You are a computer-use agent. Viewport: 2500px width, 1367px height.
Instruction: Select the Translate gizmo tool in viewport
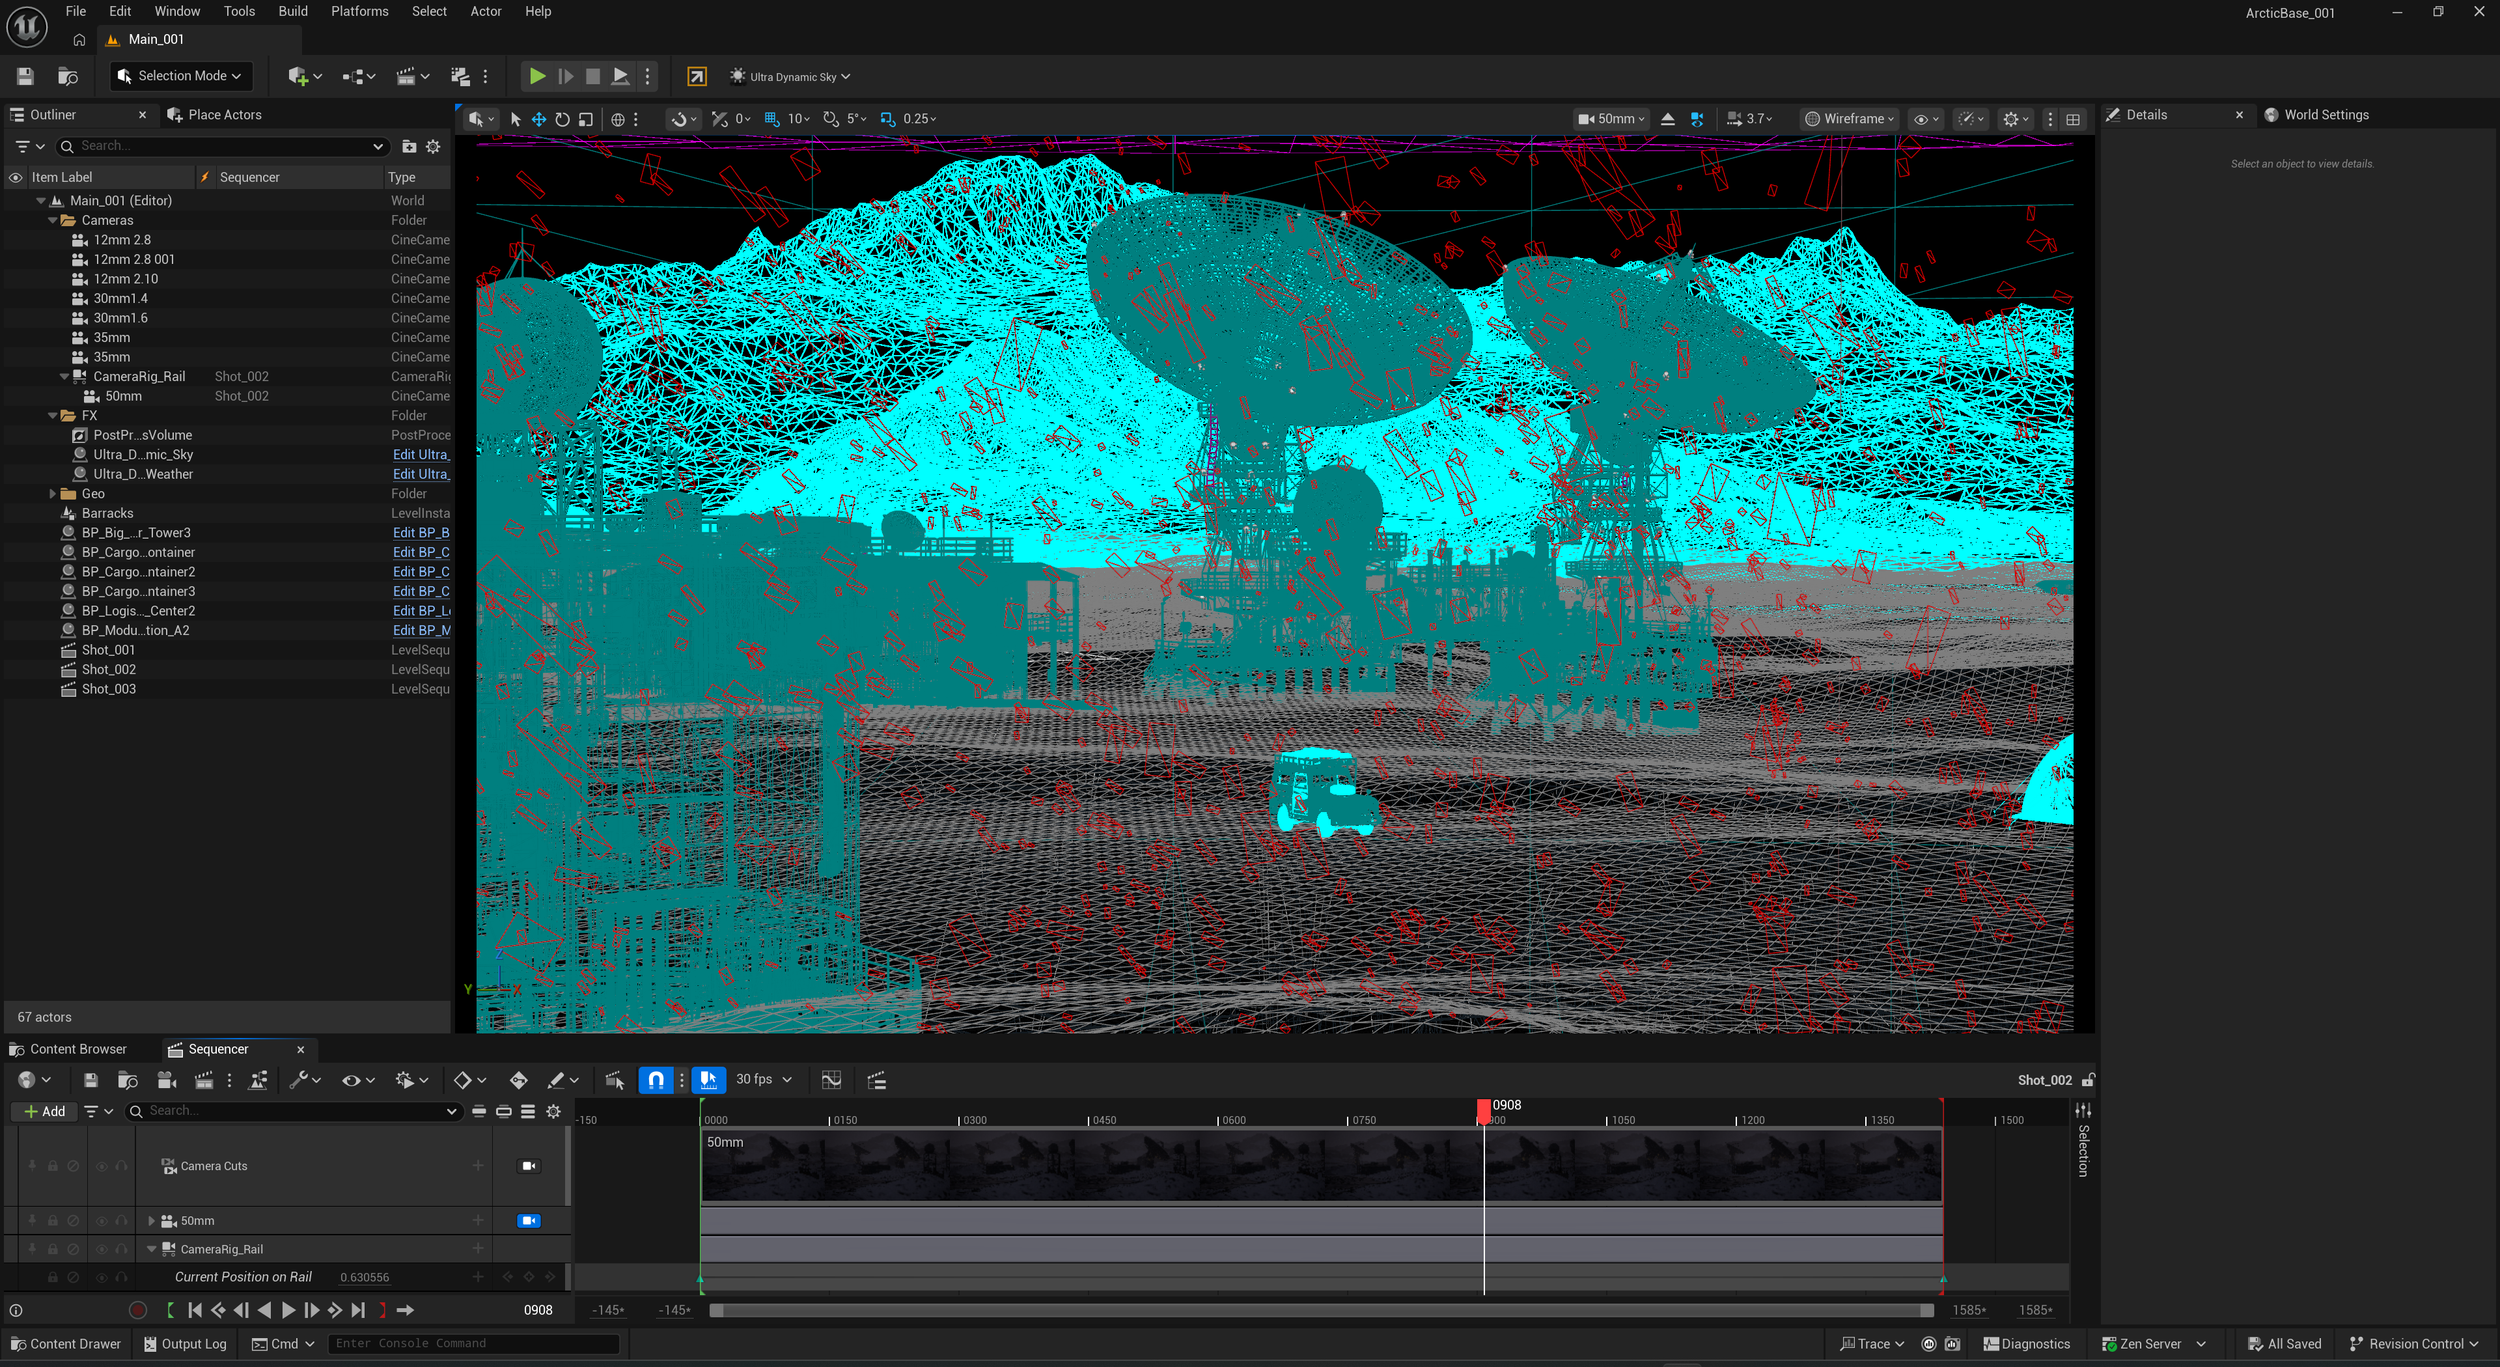point(539,119)
